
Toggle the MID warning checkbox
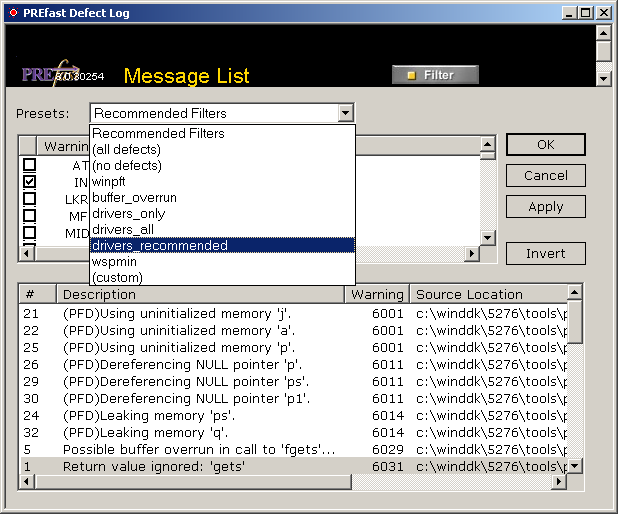point(30,233)
